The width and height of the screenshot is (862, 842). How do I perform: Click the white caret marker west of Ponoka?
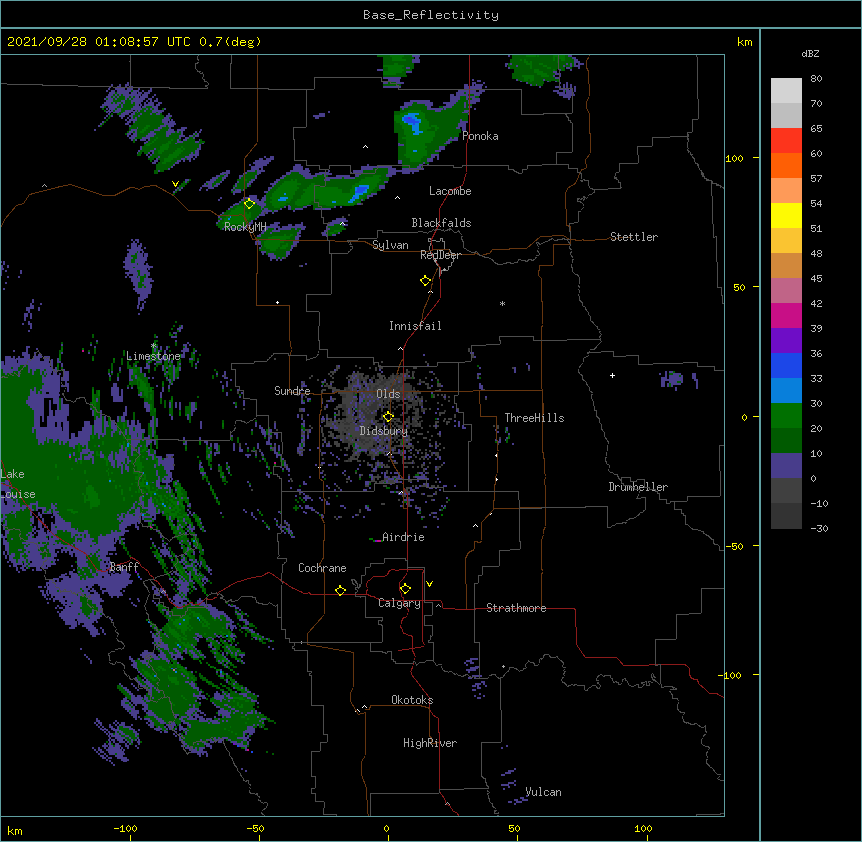(x=365, y=147)
